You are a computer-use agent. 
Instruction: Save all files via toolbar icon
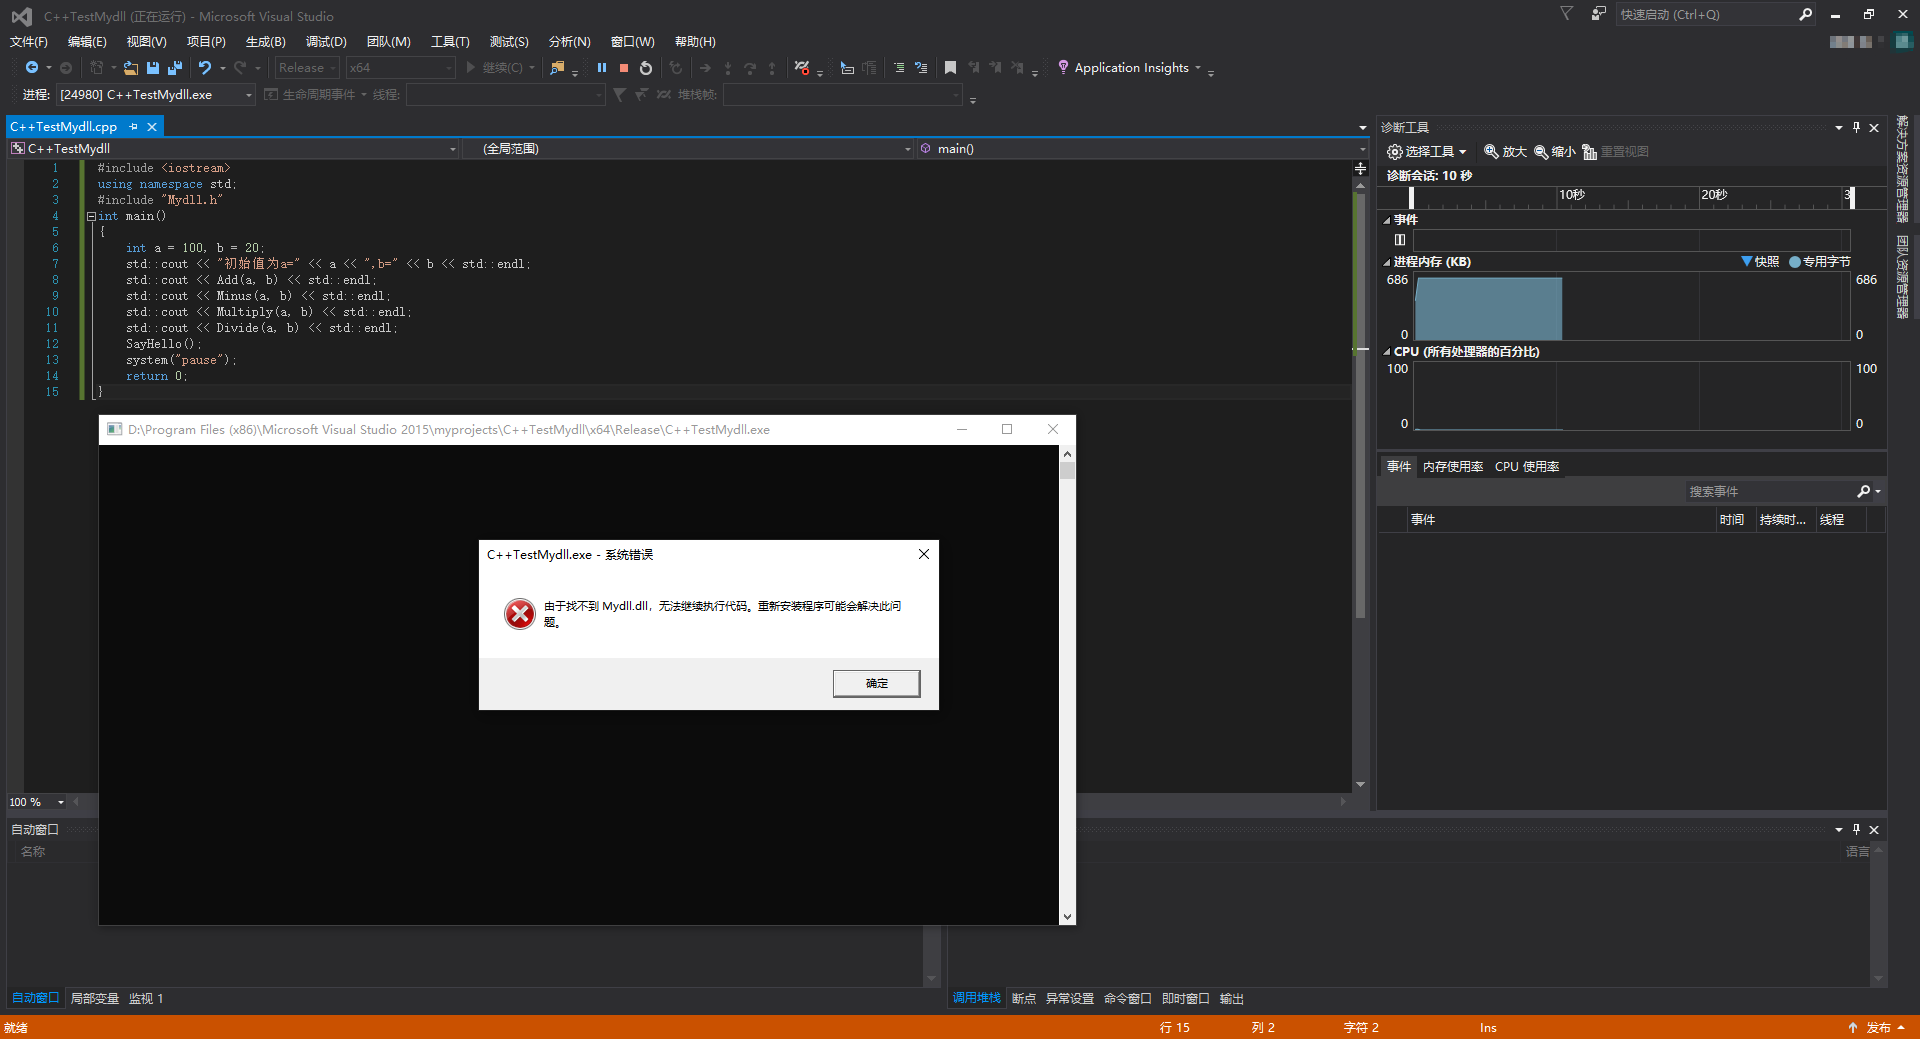(x=174, y=67)
